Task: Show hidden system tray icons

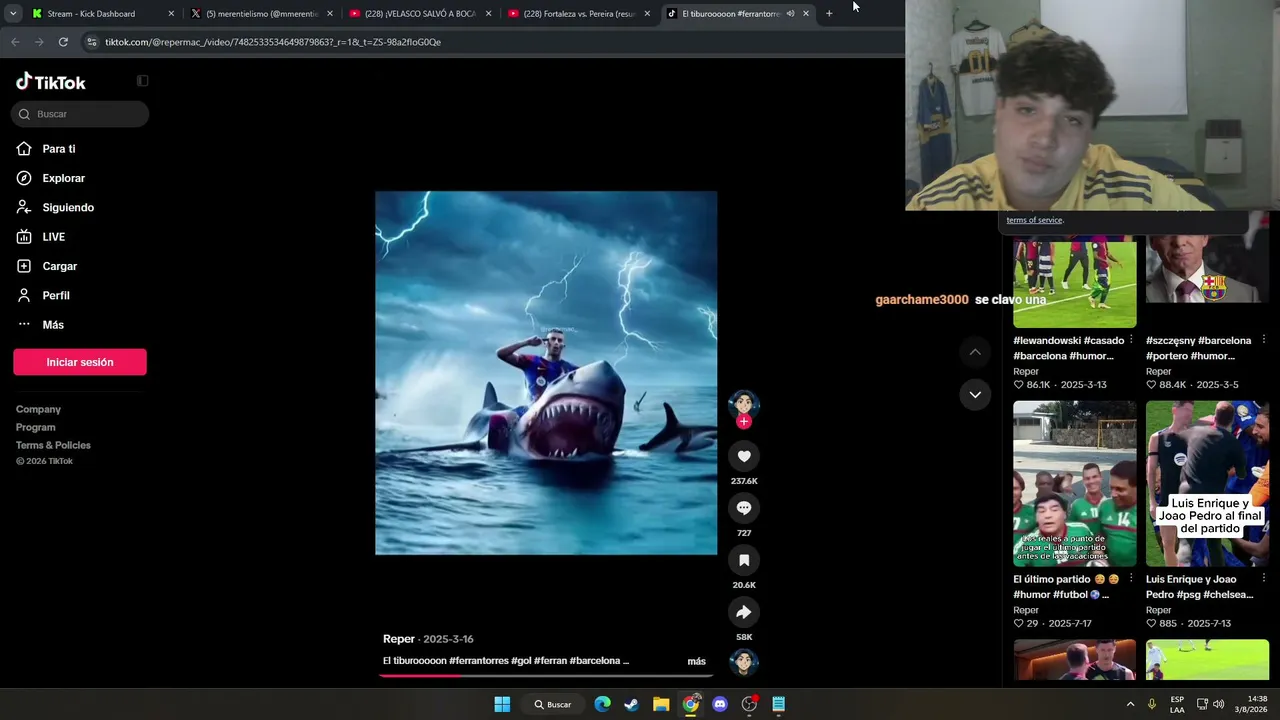Action: coord(1130,704)
